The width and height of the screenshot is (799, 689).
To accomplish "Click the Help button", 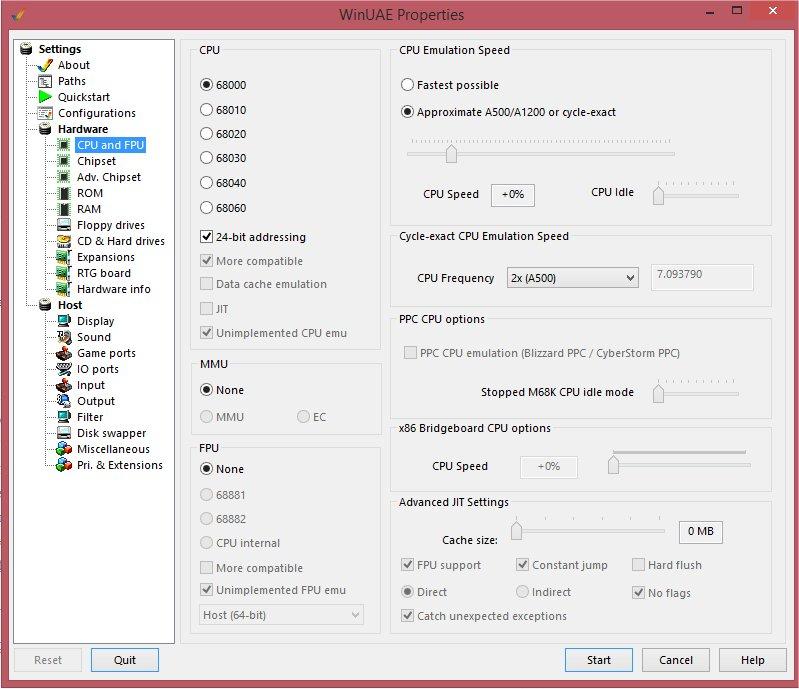I will point(753,660).
